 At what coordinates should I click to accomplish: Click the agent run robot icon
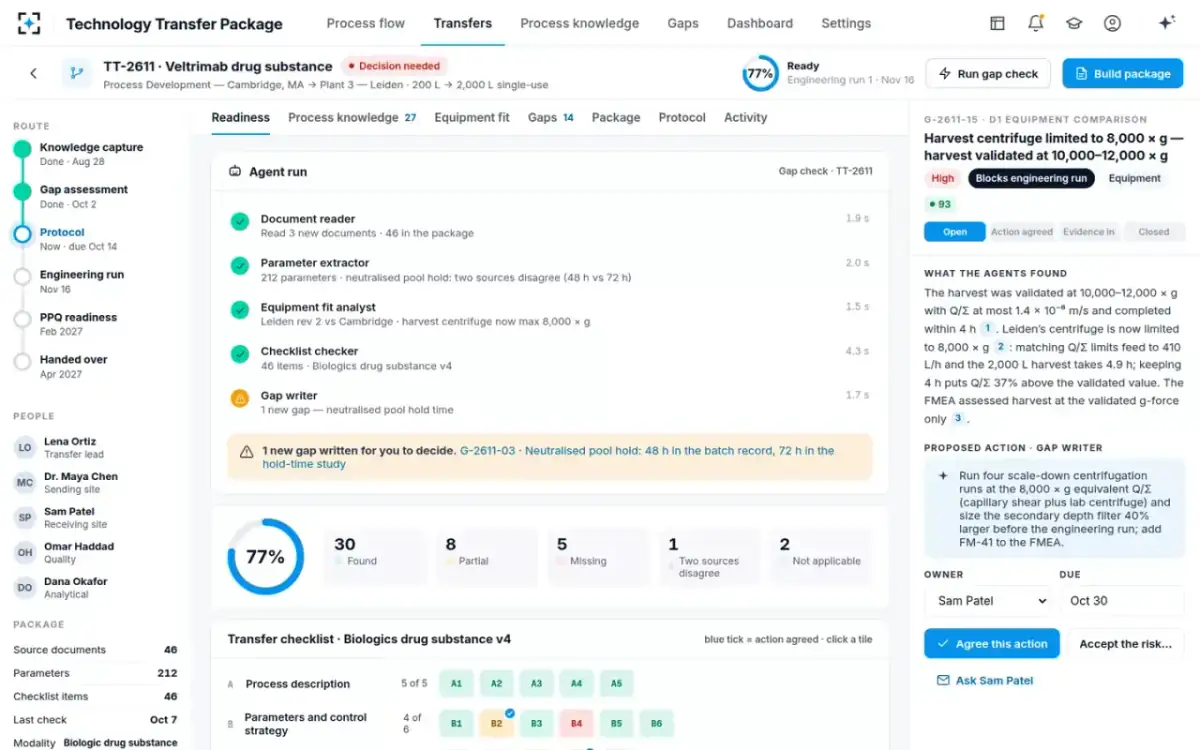235,172
